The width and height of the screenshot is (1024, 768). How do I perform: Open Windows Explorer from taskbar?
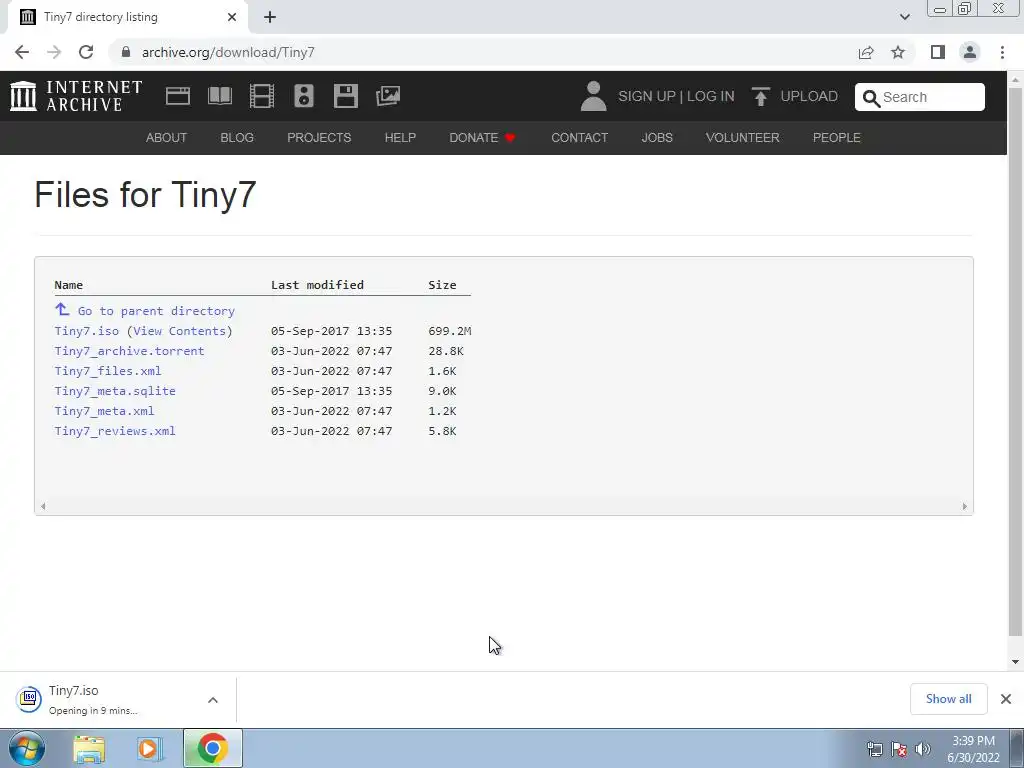click(x=89, y=749)
